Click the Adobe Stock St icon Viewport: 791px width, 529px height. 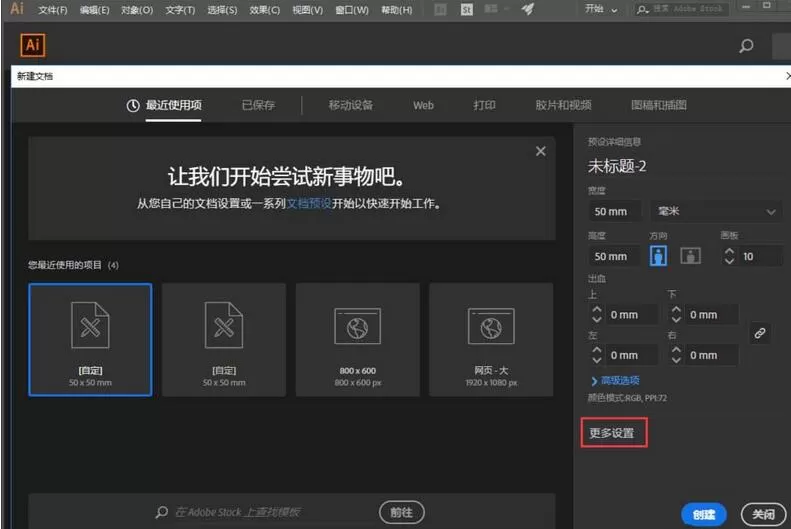467,10
